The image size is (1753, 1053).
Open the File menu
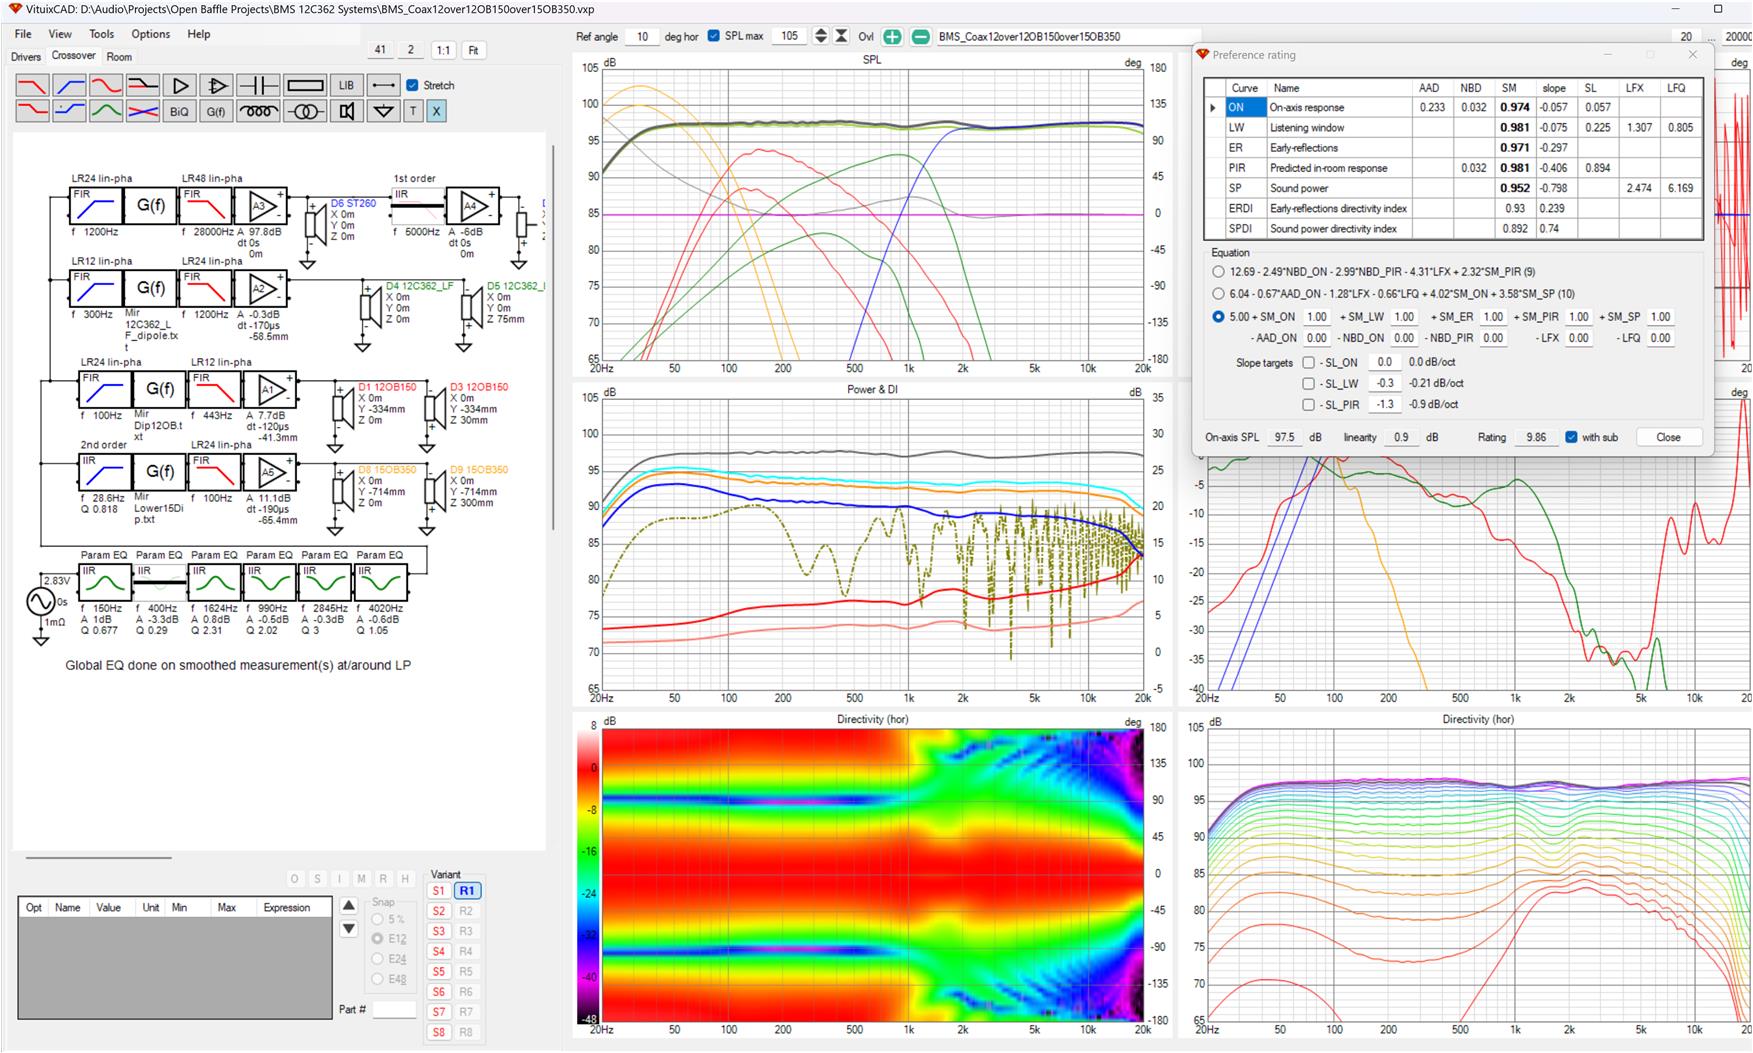23,34
